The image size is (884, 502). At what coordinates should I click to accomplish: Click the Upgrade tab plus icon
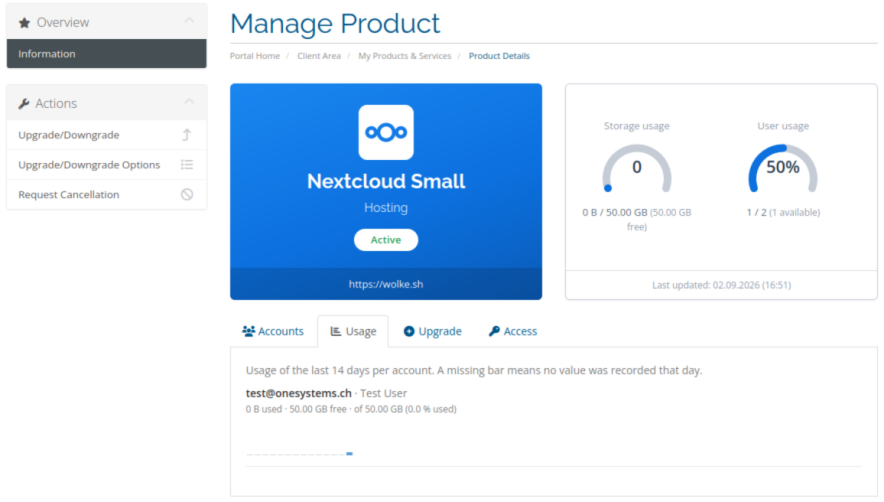[409, 331]
